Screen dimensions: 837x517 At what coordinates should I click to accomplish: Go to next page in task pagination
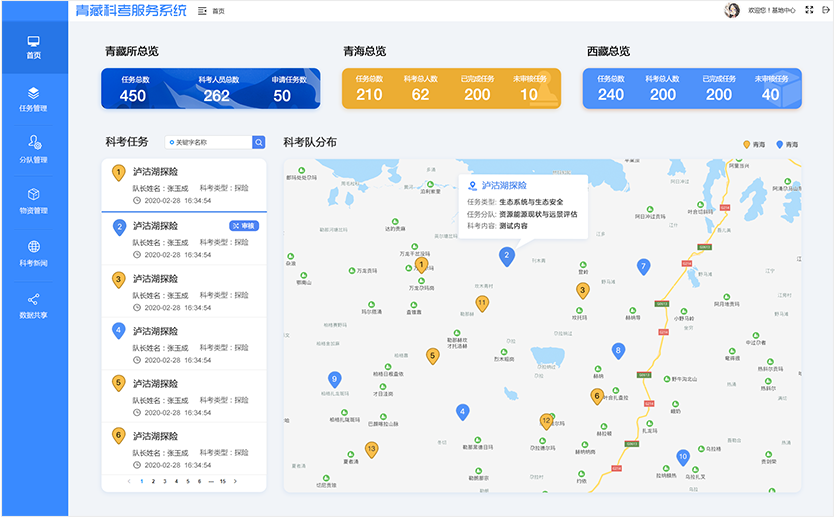(235, 481)
